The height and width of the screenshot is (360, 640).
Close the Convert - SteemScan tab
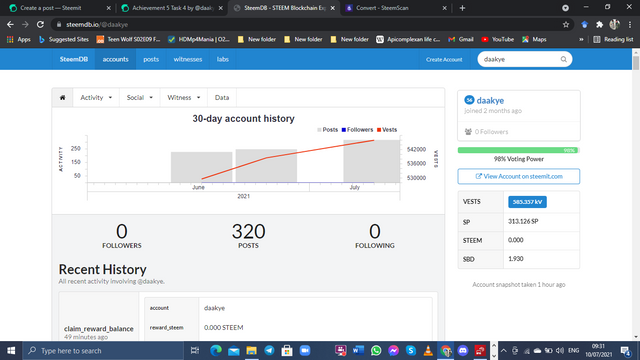tap(444, 8)
